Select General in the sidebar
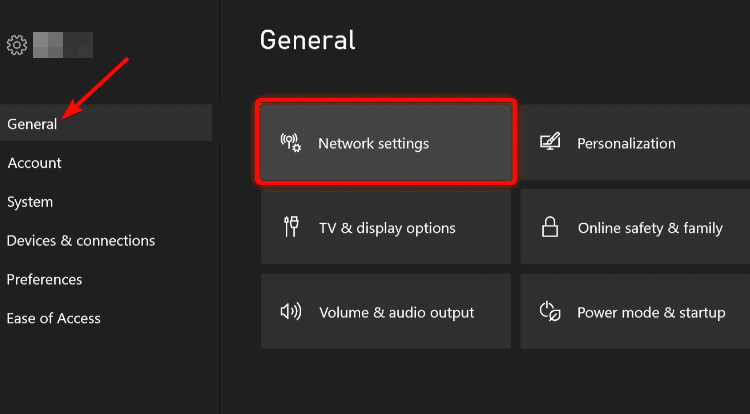Image resolution: width=750 pixels, height=414 pixels. (x=32, y=124)
